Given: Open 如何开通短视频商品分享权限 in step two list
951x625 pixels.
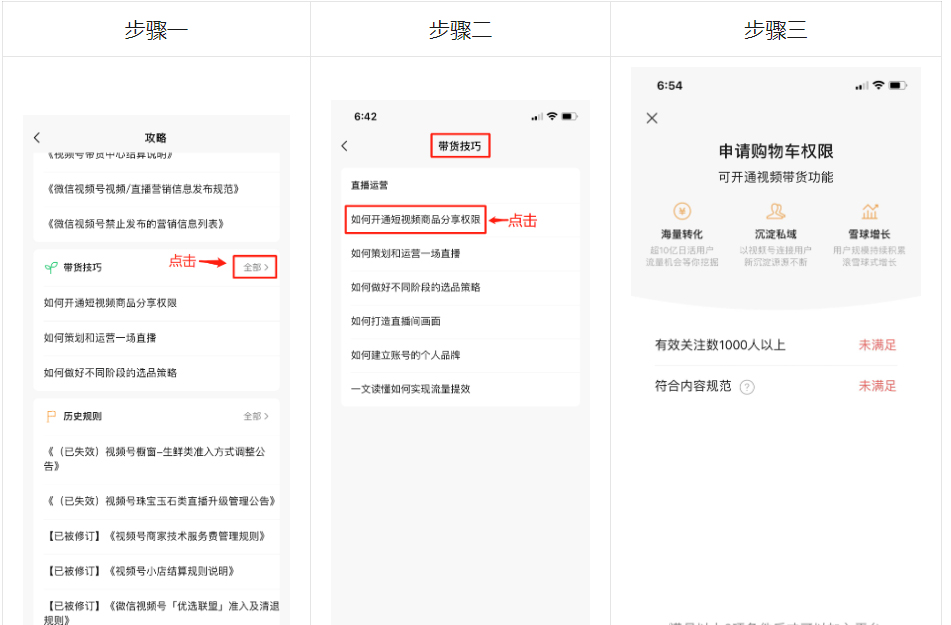Looking at the screenshot, I should tap(415, 219).
